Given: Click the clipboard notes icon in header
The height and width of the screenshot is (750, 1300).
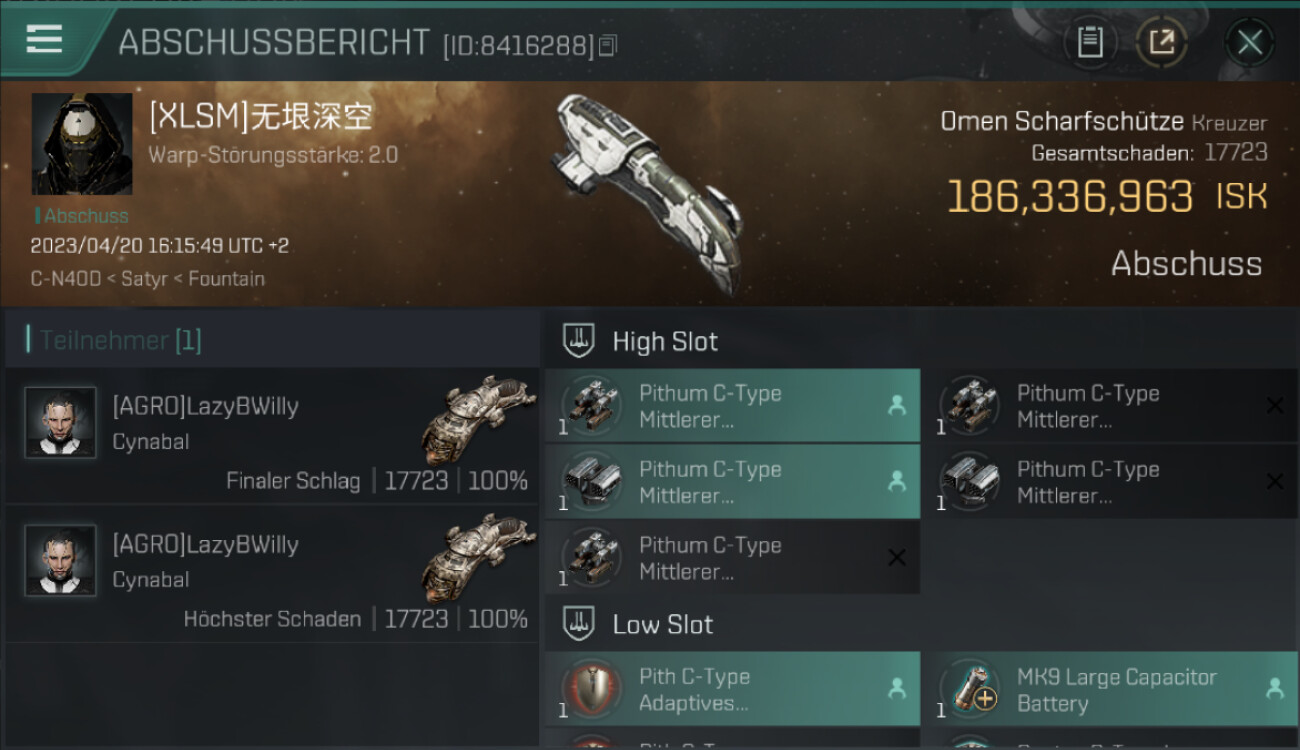Looking at the screenshot, I should point(1090,42).
